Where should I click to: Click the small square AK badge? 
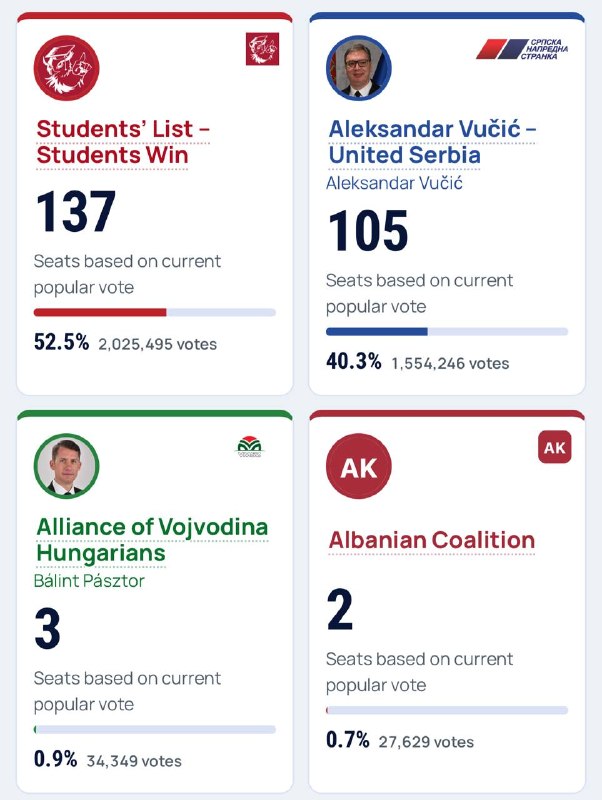tap(555, 447)
